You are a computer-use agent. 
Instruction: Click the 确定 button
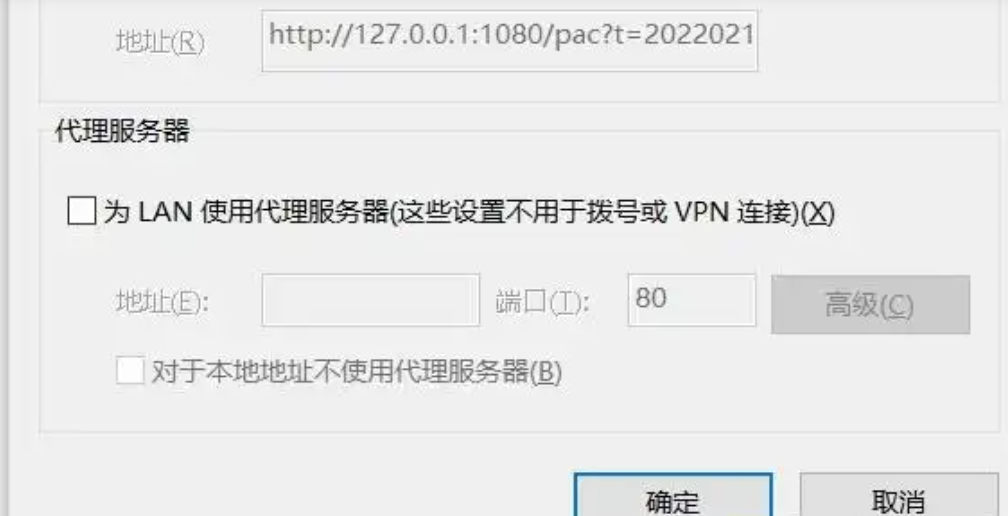(x=672, y=495)
